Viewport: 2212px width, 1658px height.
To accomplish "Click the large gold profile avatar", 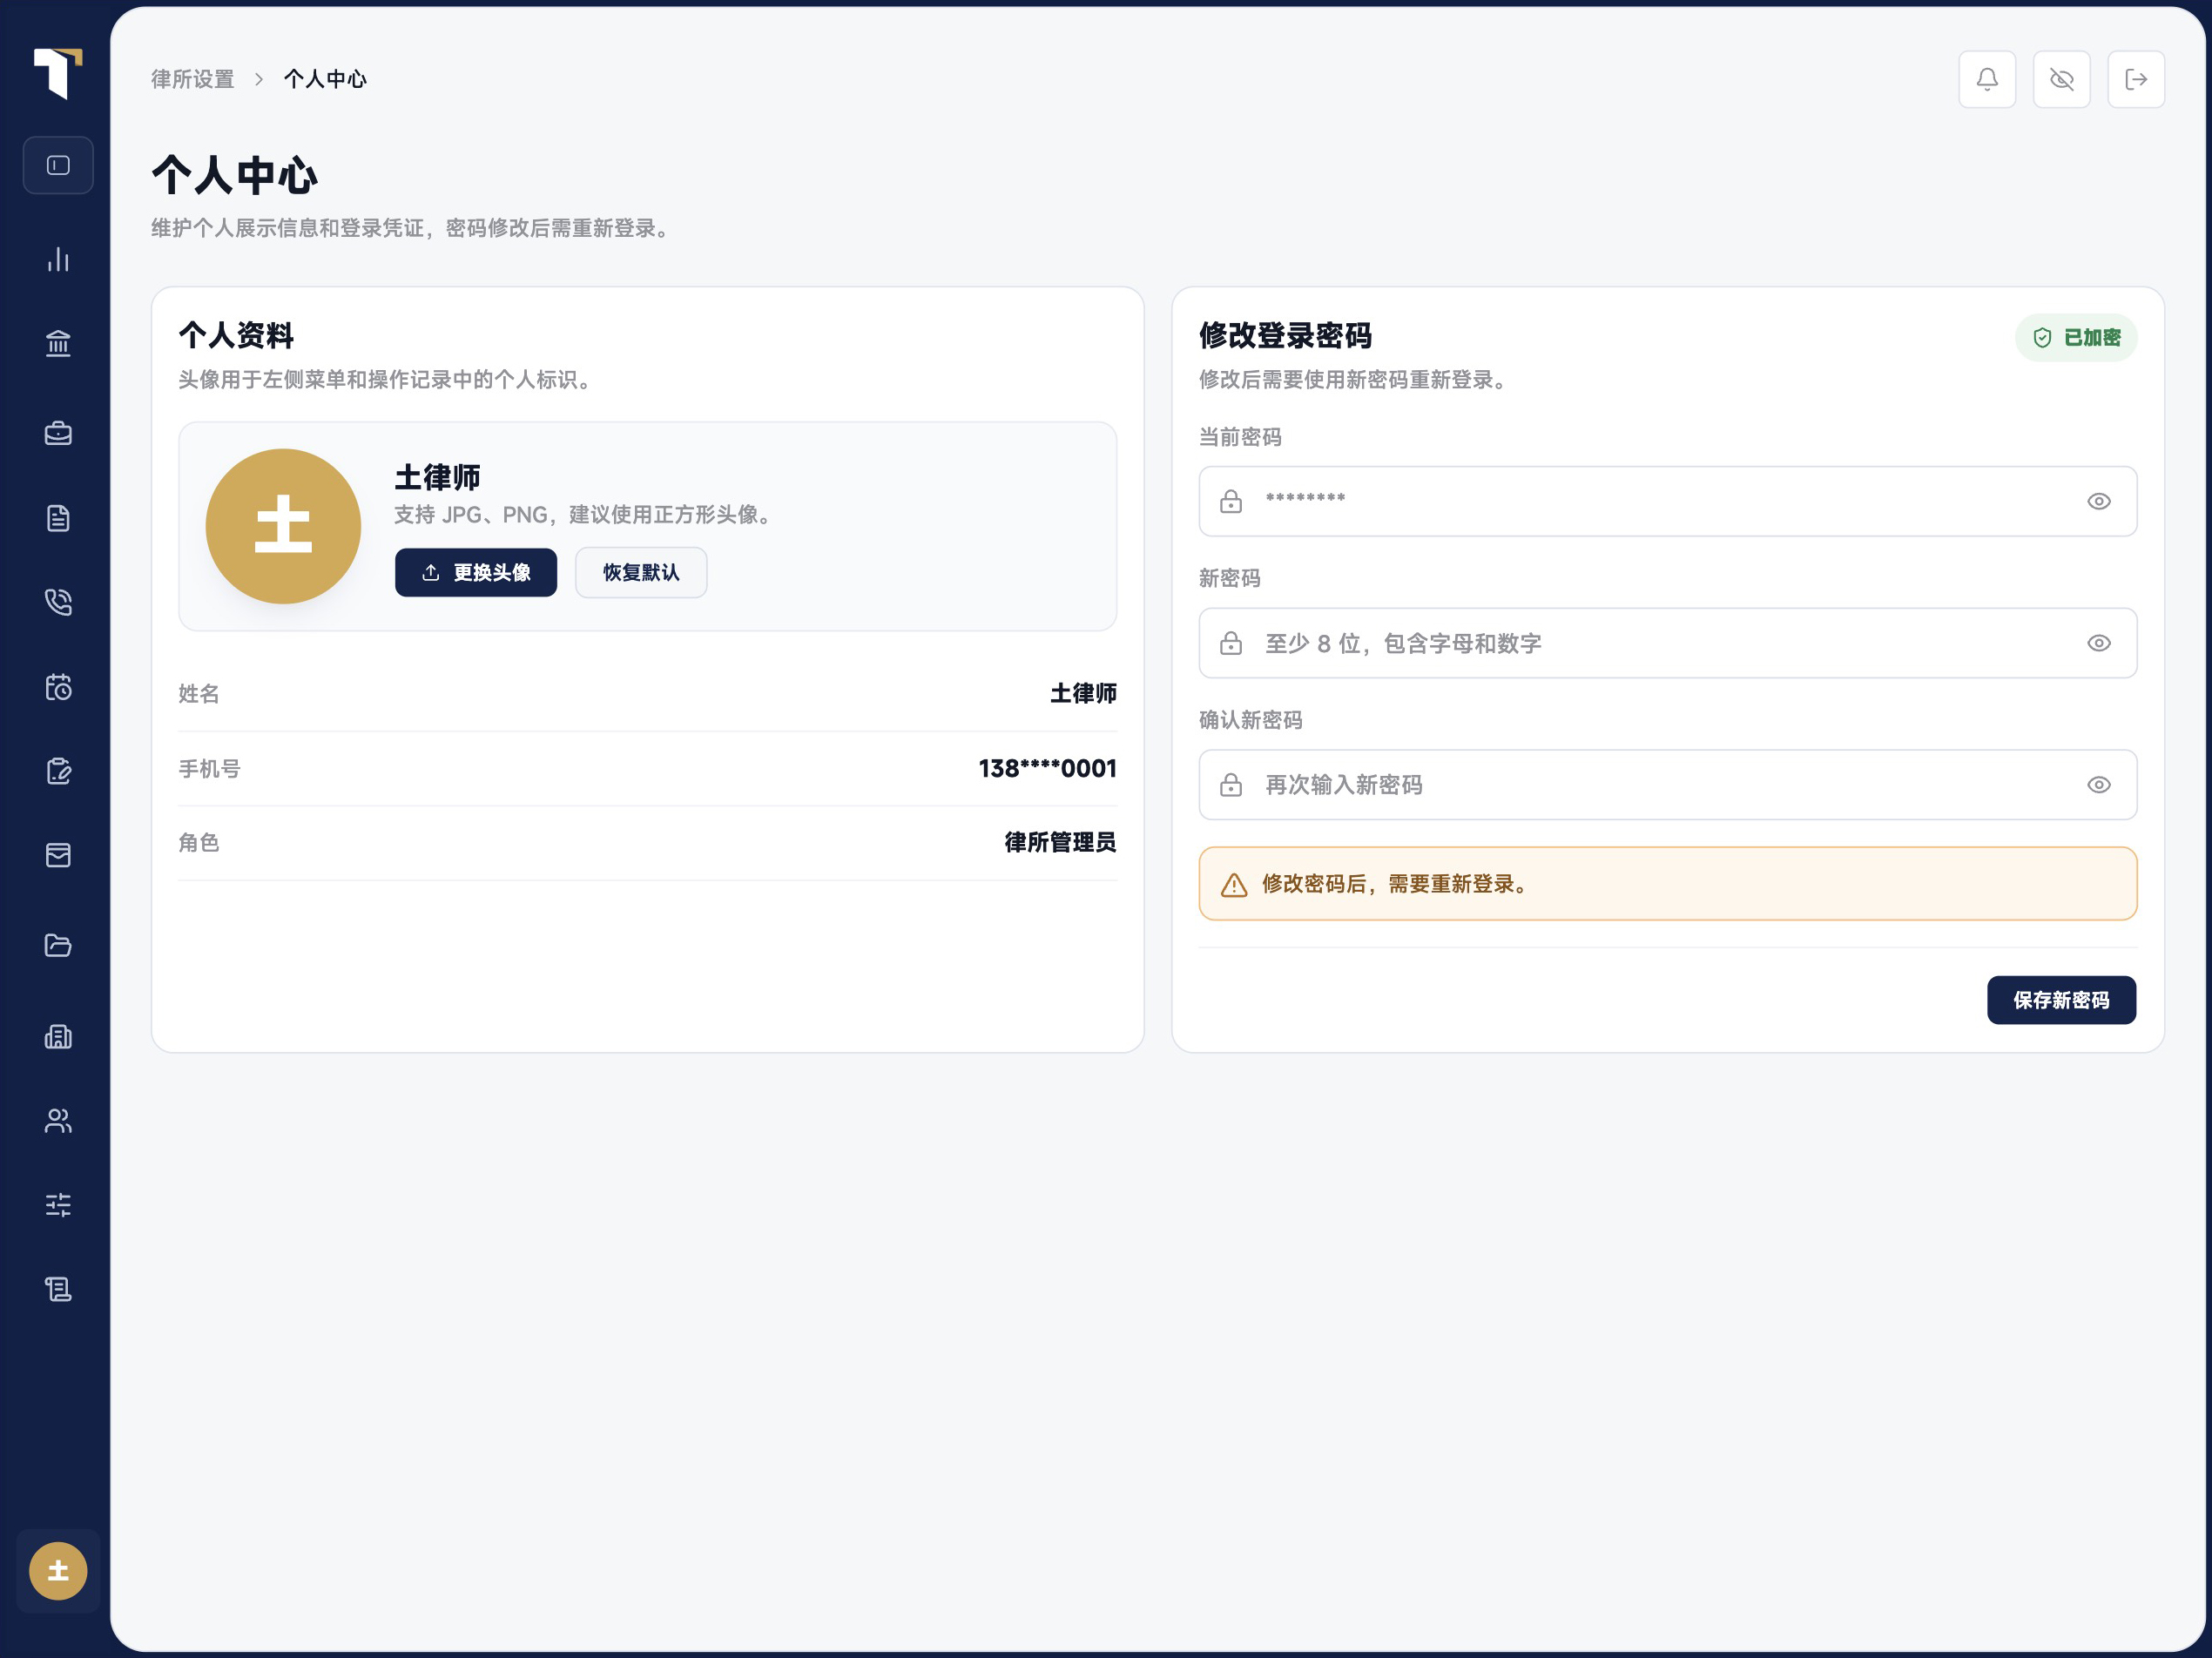I will point(283,526).
